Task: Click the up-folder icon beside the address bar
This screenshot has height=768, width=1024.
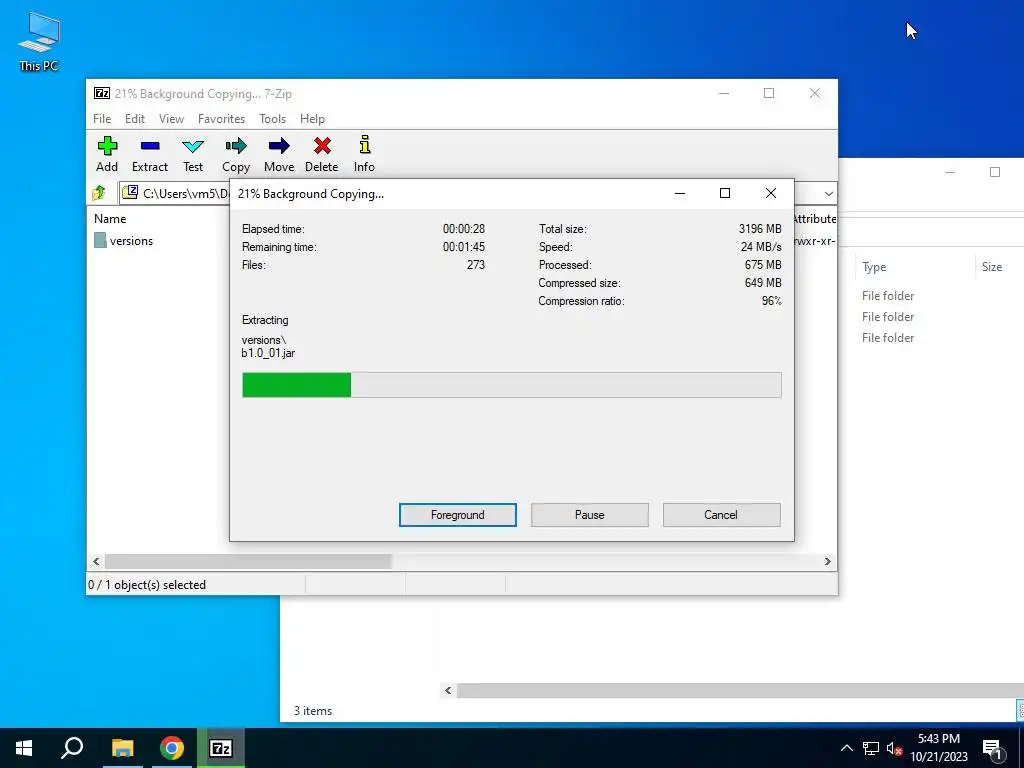Action: pos(99,193)
